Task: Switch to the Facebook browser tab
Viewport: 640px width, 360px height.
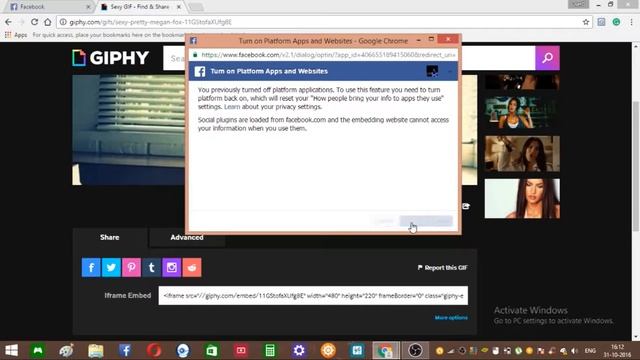Action: pyautogui.click(x=48, y=7)
